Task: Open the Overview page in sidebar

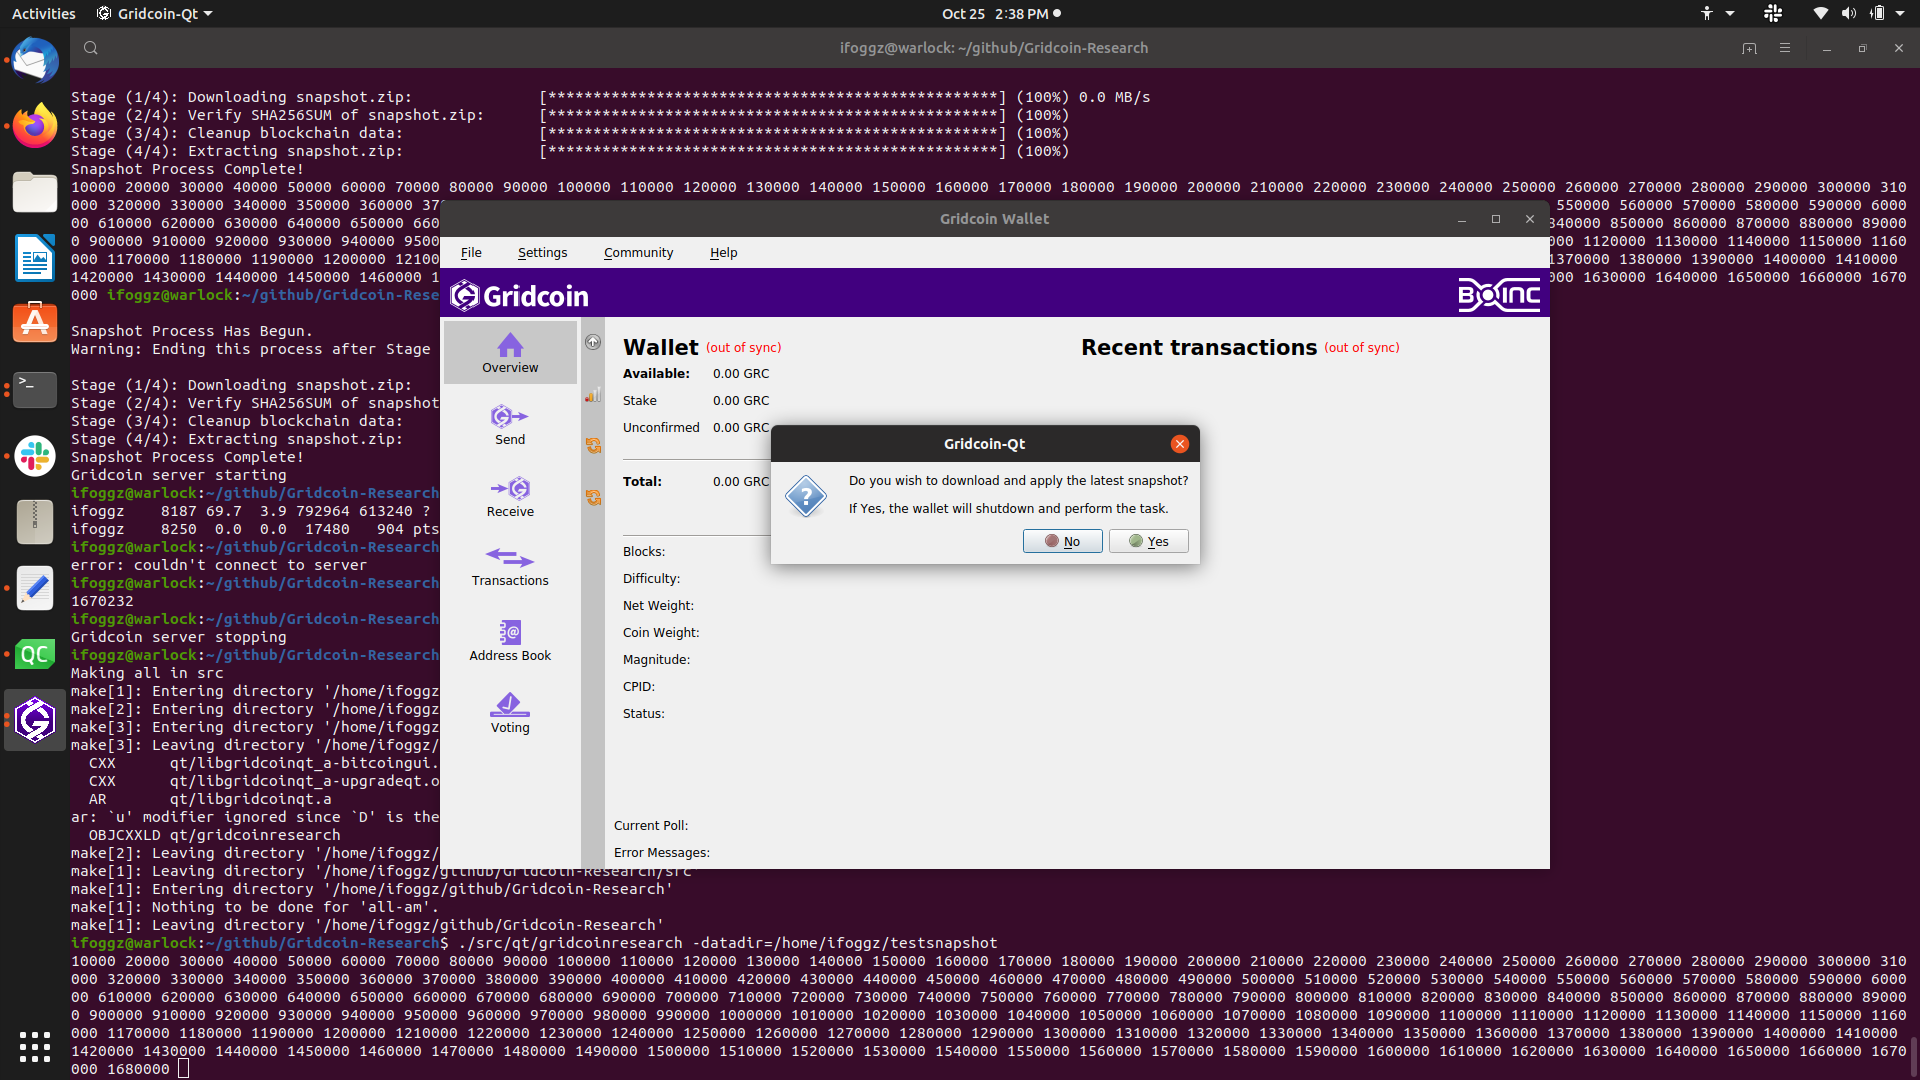Action: click(510, 352)
